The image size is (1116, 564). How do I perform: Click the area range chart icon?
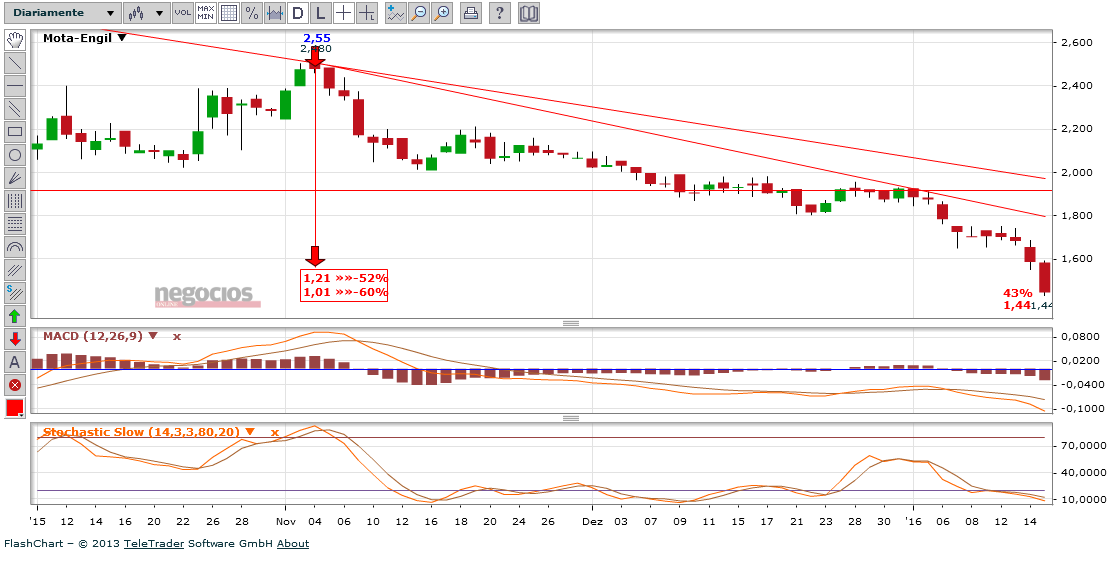pyautogui.click(x=274, y=13)
